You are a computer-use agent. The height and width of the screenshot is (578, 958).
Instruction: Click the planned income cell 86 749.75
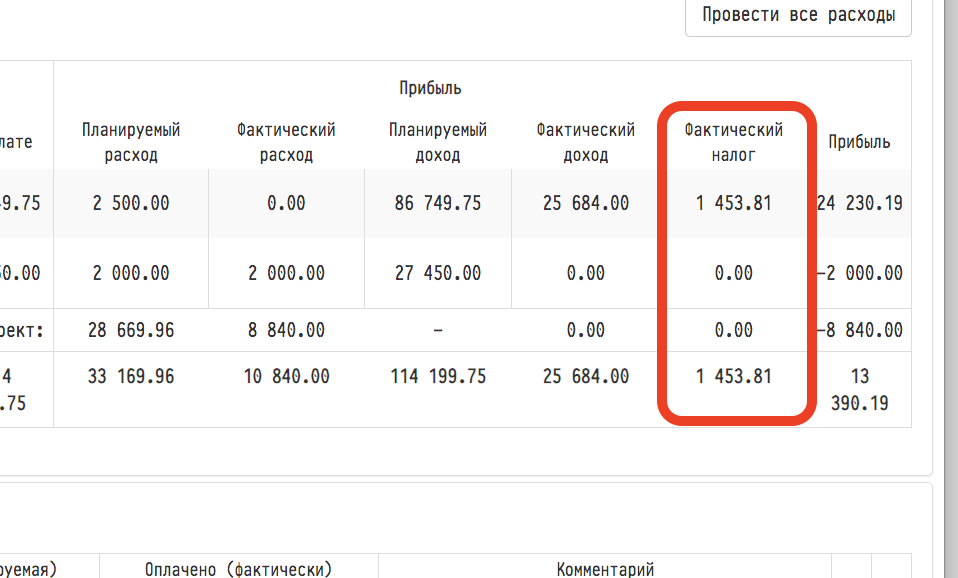click(x=438, y=203)
